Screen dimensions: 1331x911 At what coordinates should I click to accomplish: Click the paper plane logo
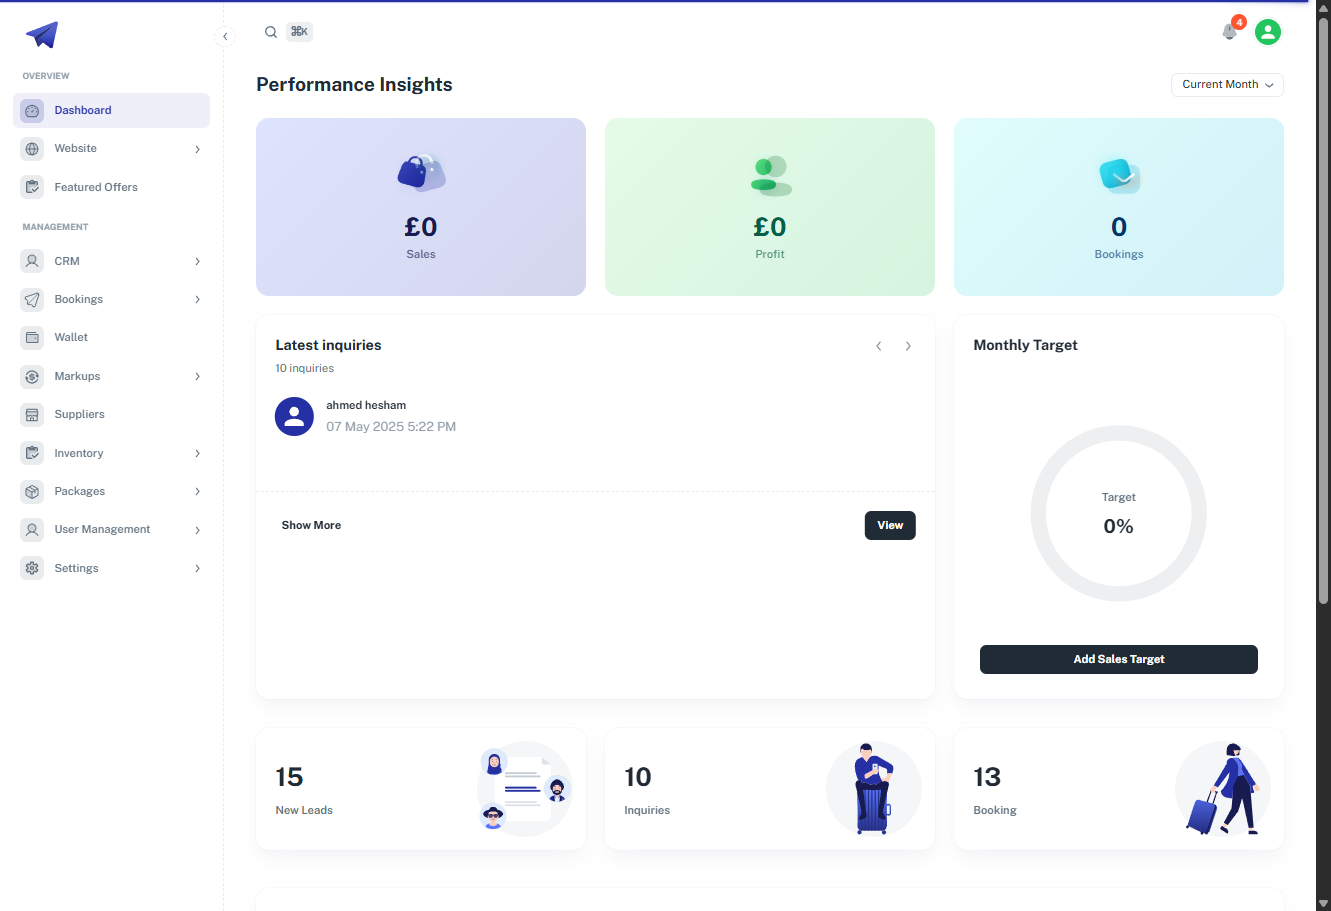coord(42,35)
